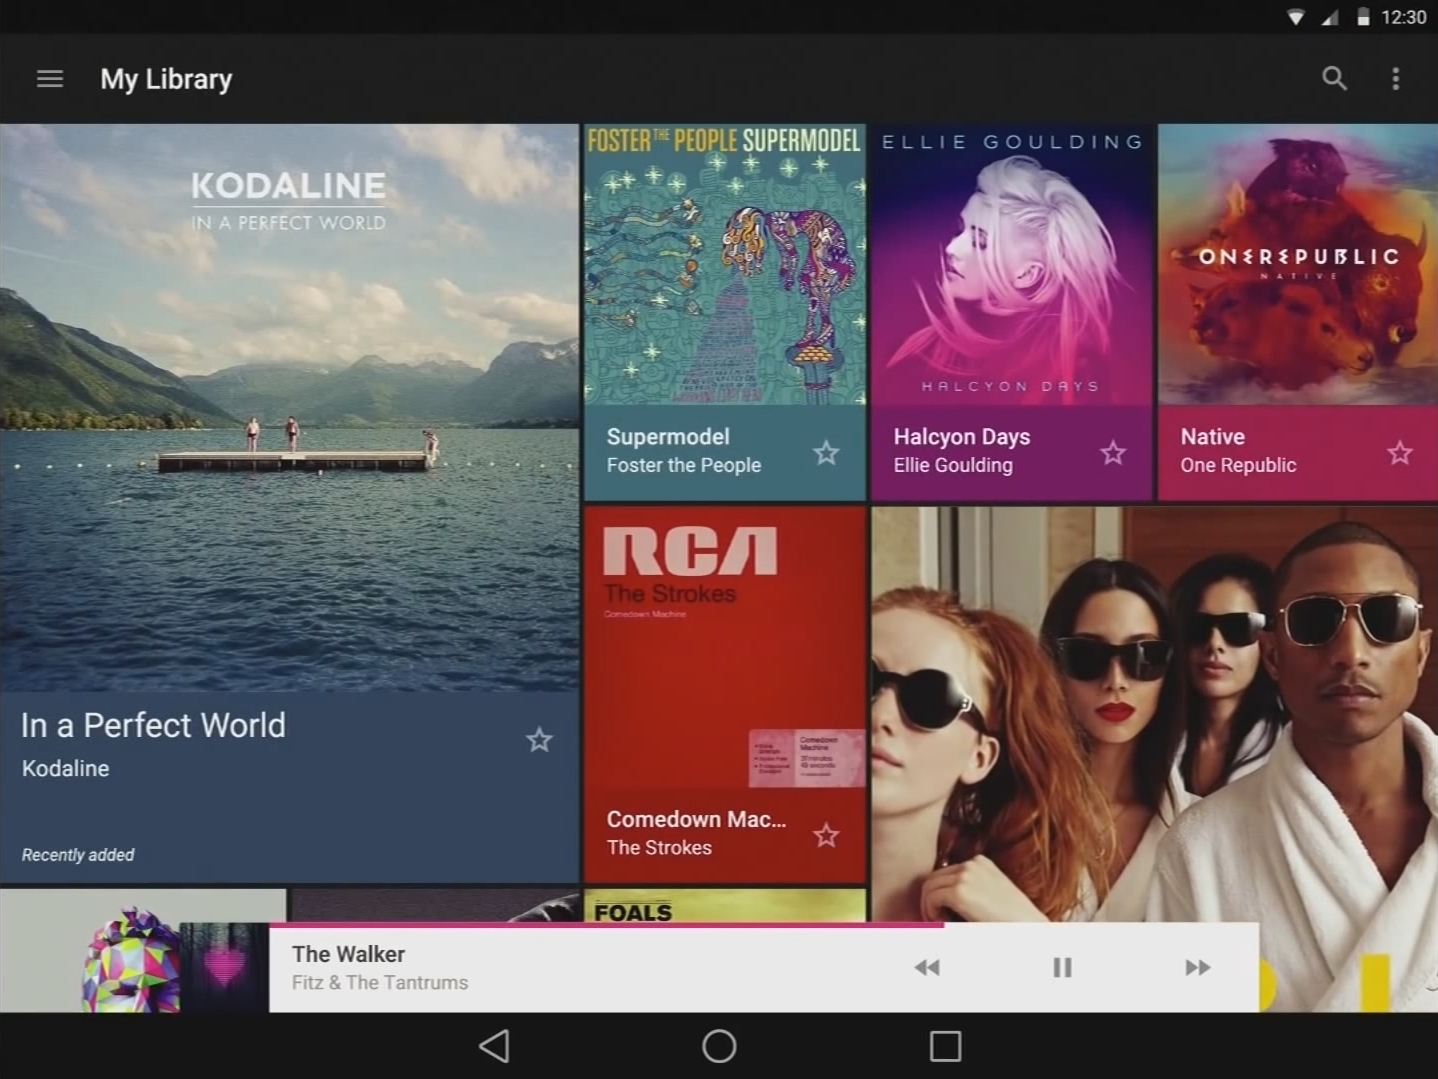The width and height of the screenshot is (1438, 1079).
Task: Click the In a Perfect World title
Action: pyautogui.click(x=153, y=725)
